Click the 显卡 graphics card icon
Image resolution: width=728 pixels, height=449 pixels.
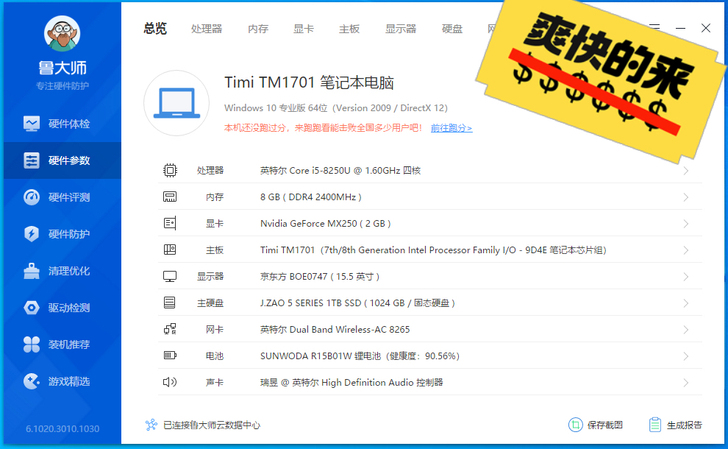170,223
